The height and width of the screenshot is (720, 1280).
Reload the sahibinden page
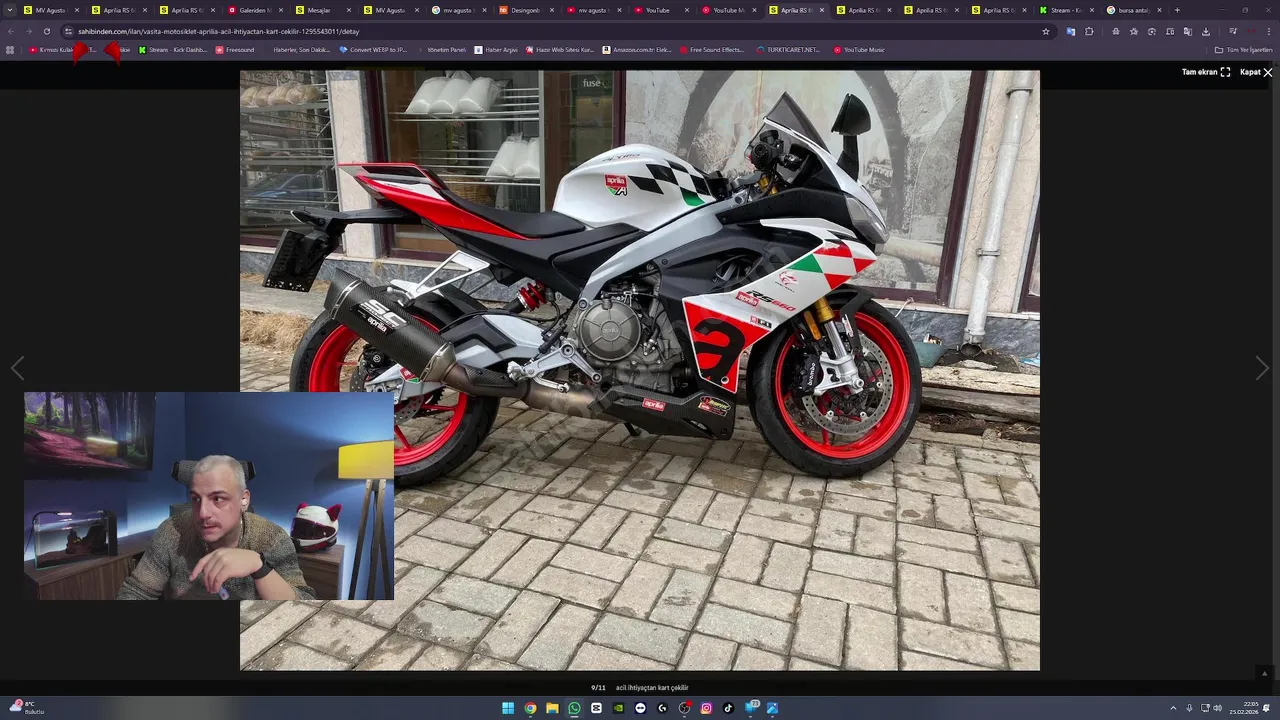click(x=46, y=31)
